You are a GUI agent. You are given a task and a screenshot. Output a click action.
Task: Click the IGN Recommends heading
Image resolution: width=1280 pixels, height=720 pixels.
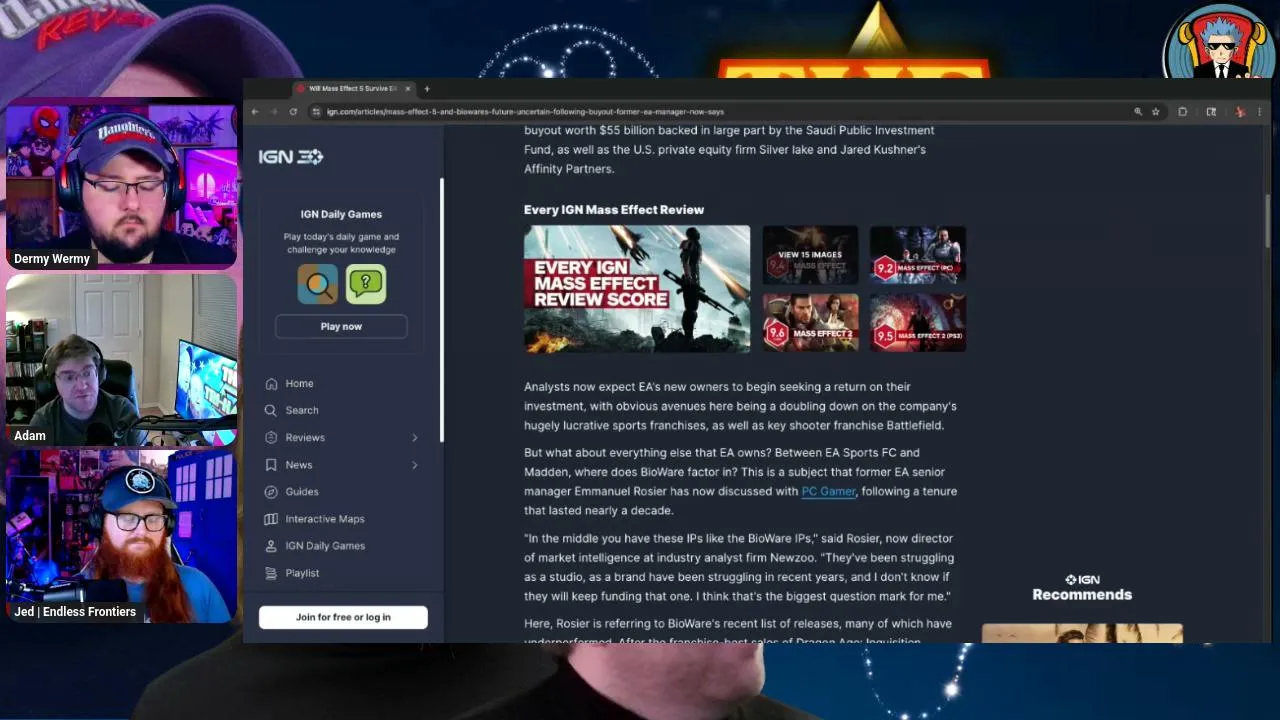(1082, 588)
